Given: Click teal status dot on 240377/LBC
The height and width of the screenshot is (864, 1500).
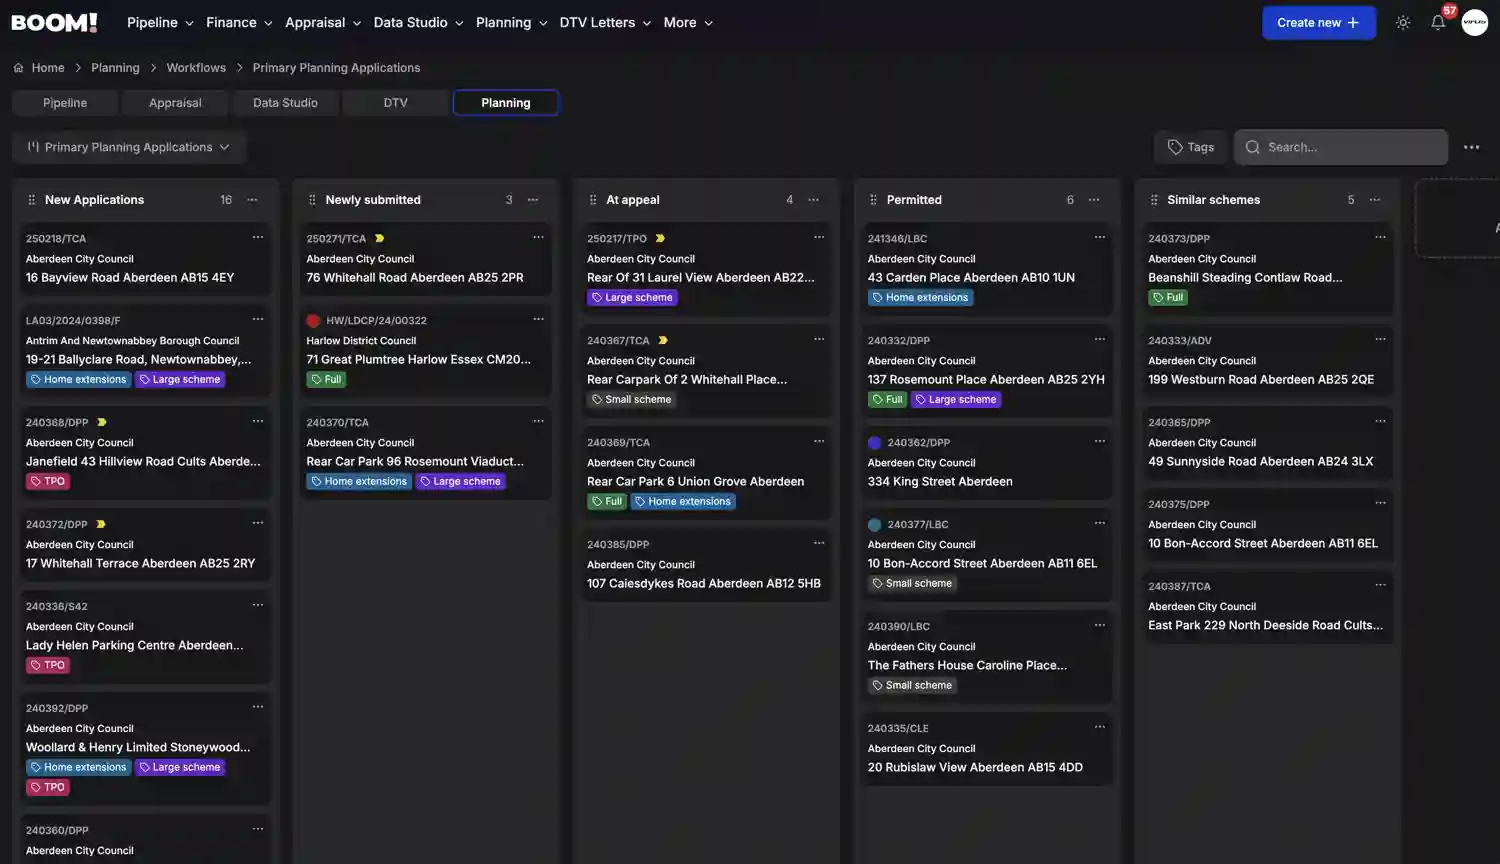Looking at the screenshot, I should pos(874,525).
